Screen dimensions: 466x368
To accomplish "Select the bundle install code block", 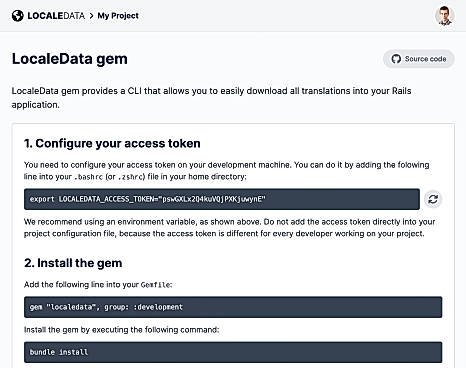I will pyautogui.click(x=233, y=352).
